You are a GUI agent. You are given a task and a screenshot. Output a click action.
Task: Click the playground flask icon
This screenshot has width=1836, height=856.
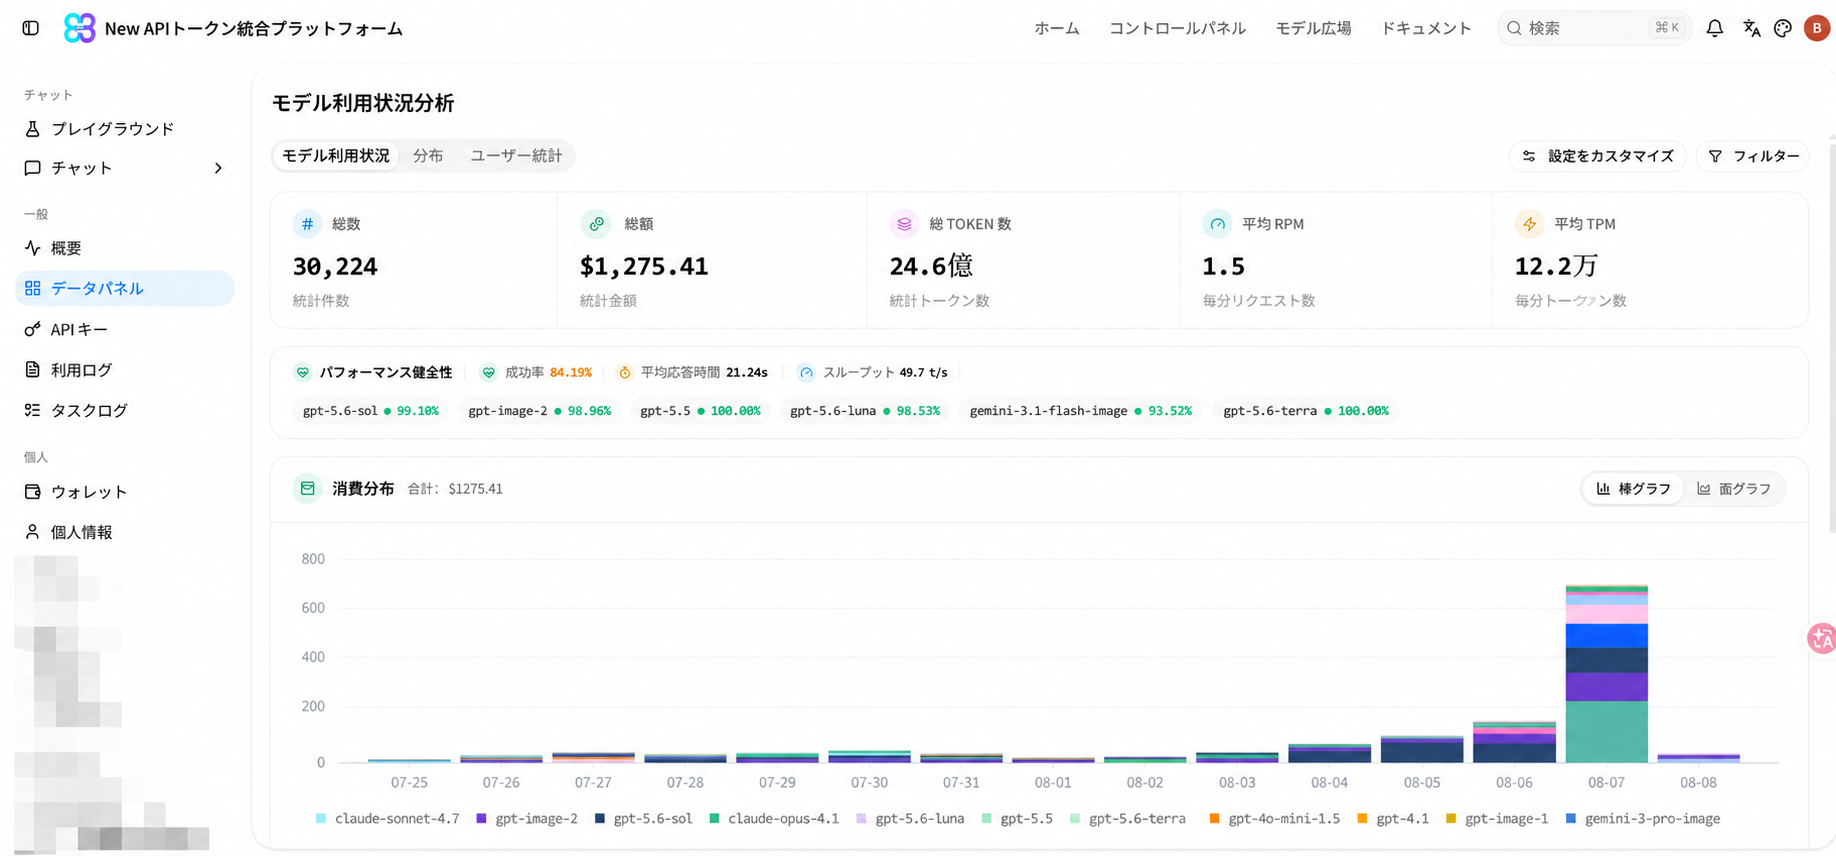tap(32, 129)
